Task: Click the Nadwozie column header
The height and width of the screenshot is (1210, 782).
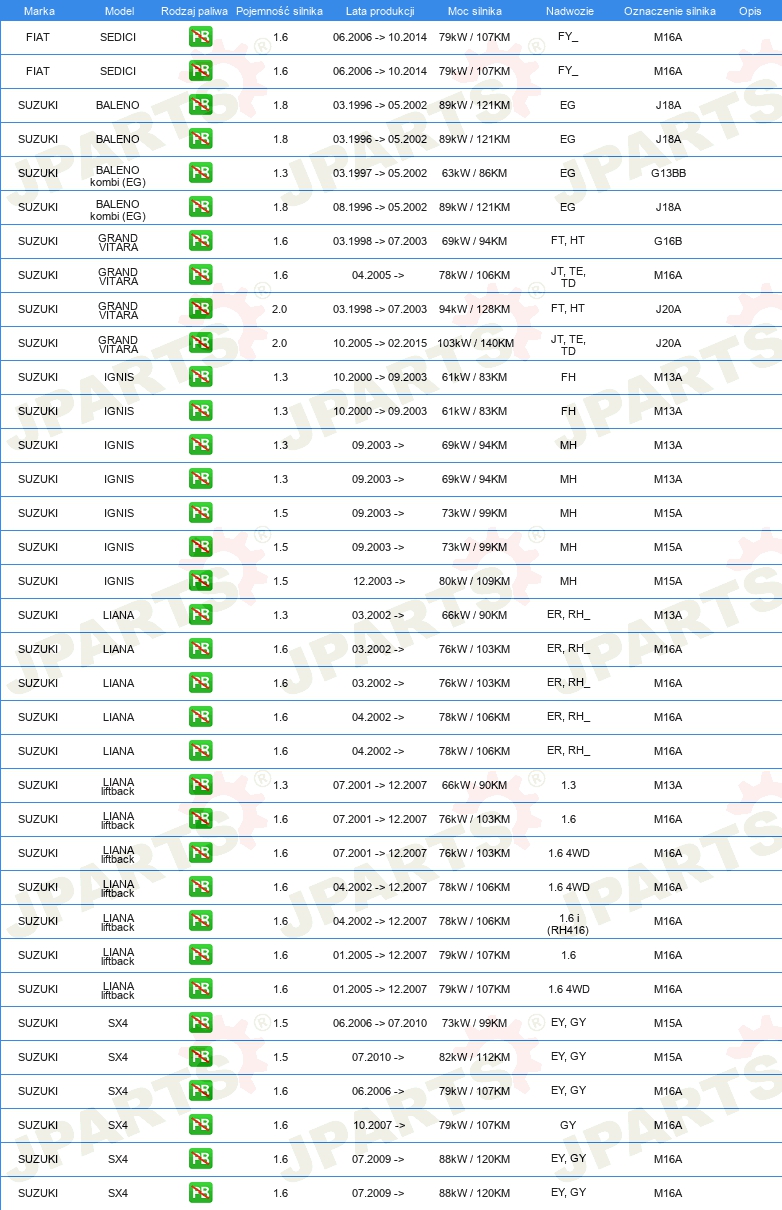Action: coord(568,11)
